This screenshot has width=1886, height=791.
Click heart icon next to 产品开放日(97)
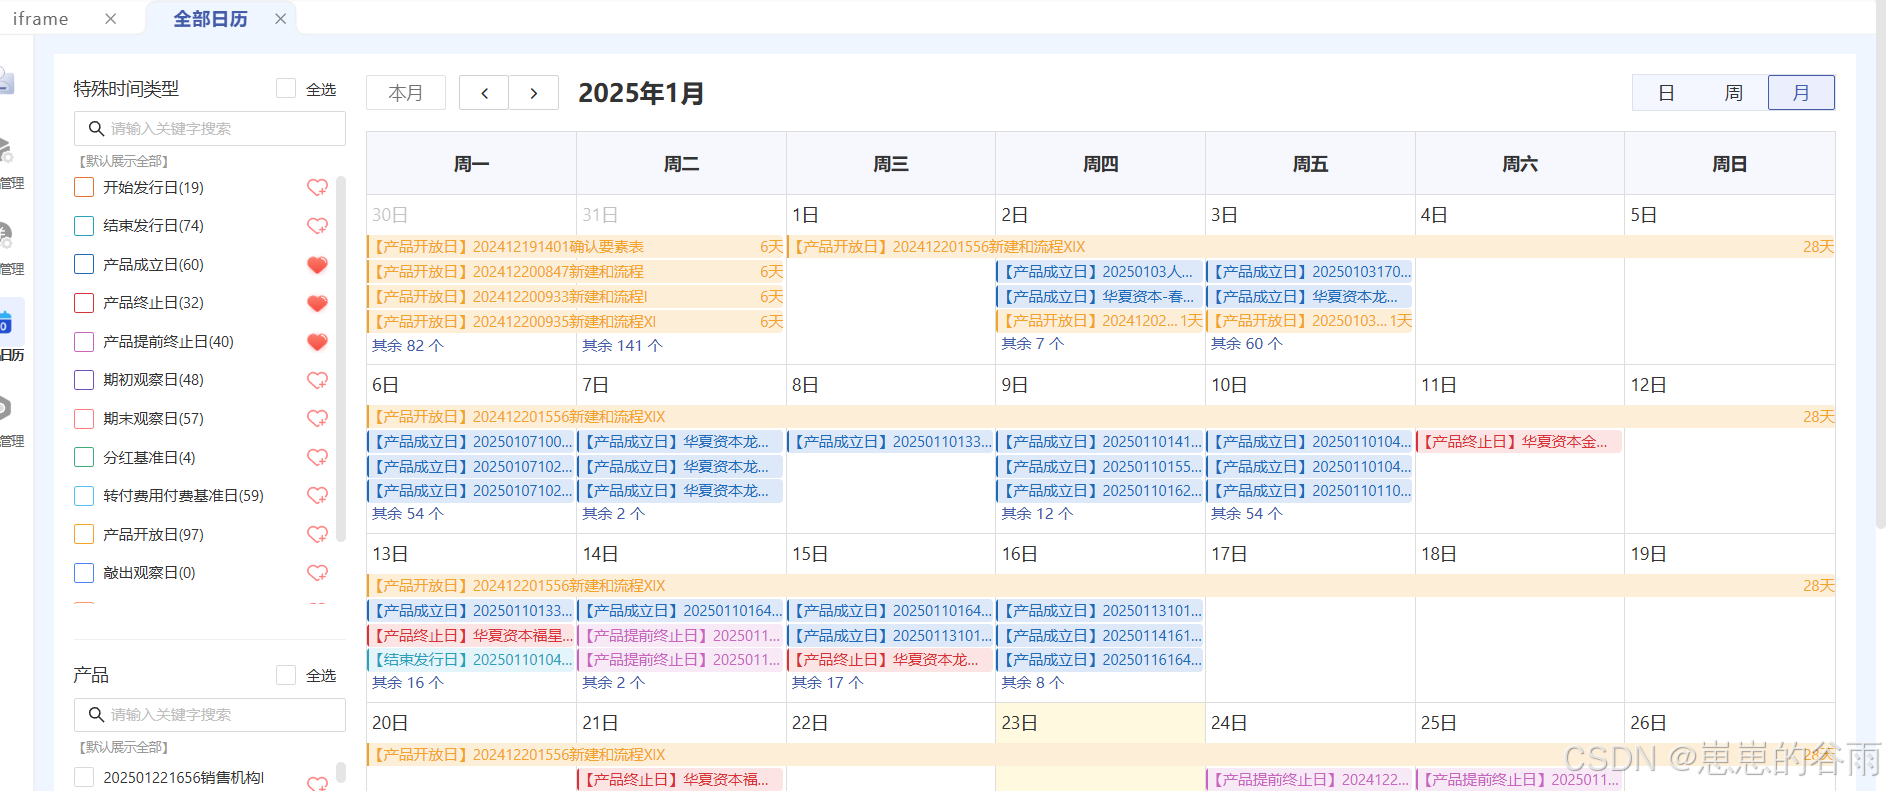point(317,534)
